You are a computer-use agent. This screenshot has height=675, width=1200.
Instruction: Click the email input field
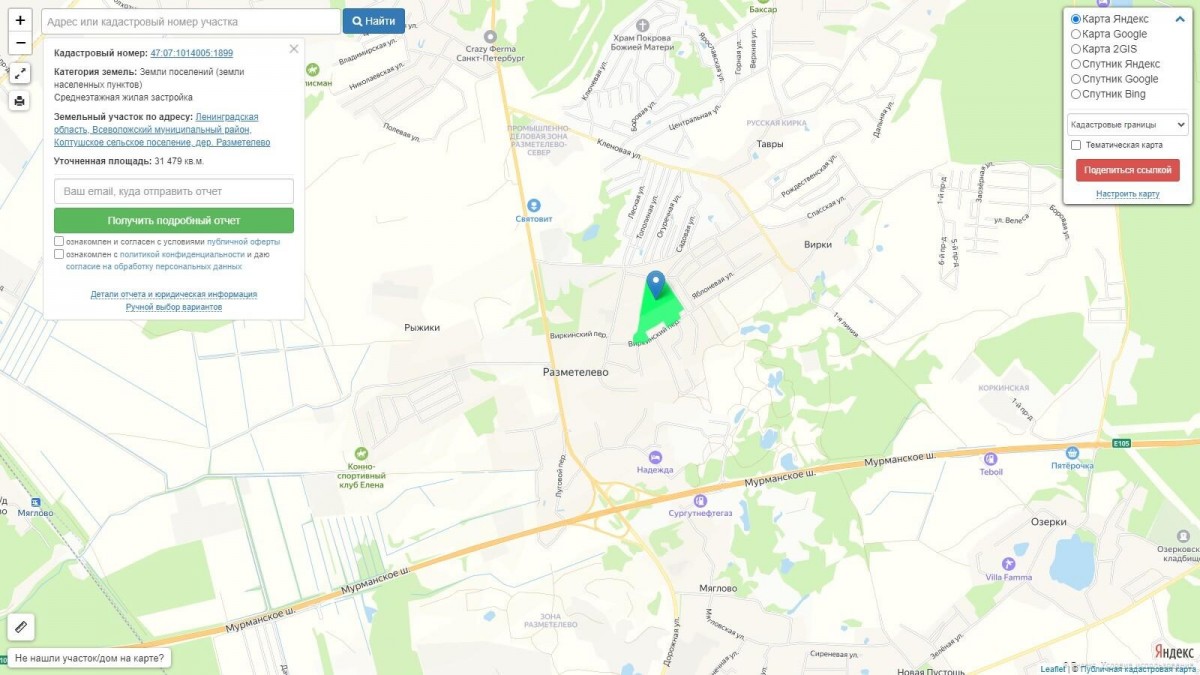(174, 191)
